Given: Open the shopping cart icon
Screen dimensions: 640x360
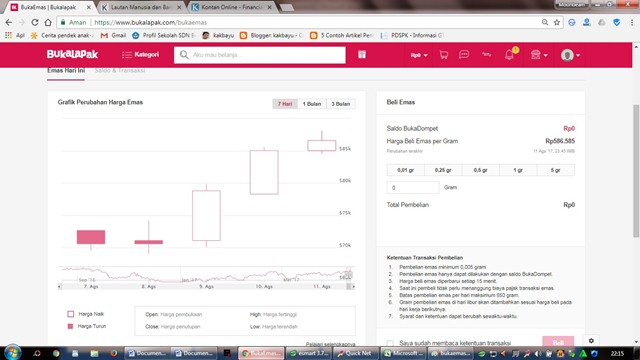Looking at the screenshot, I should click(x=444, y=55).
